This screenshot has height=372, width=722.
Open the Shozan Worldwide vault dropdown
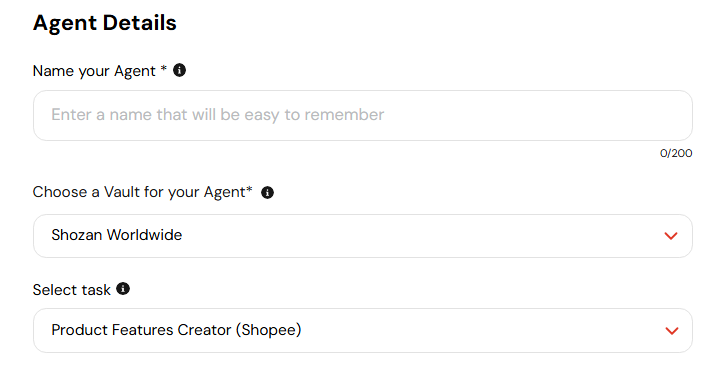[x=363, y=236]
